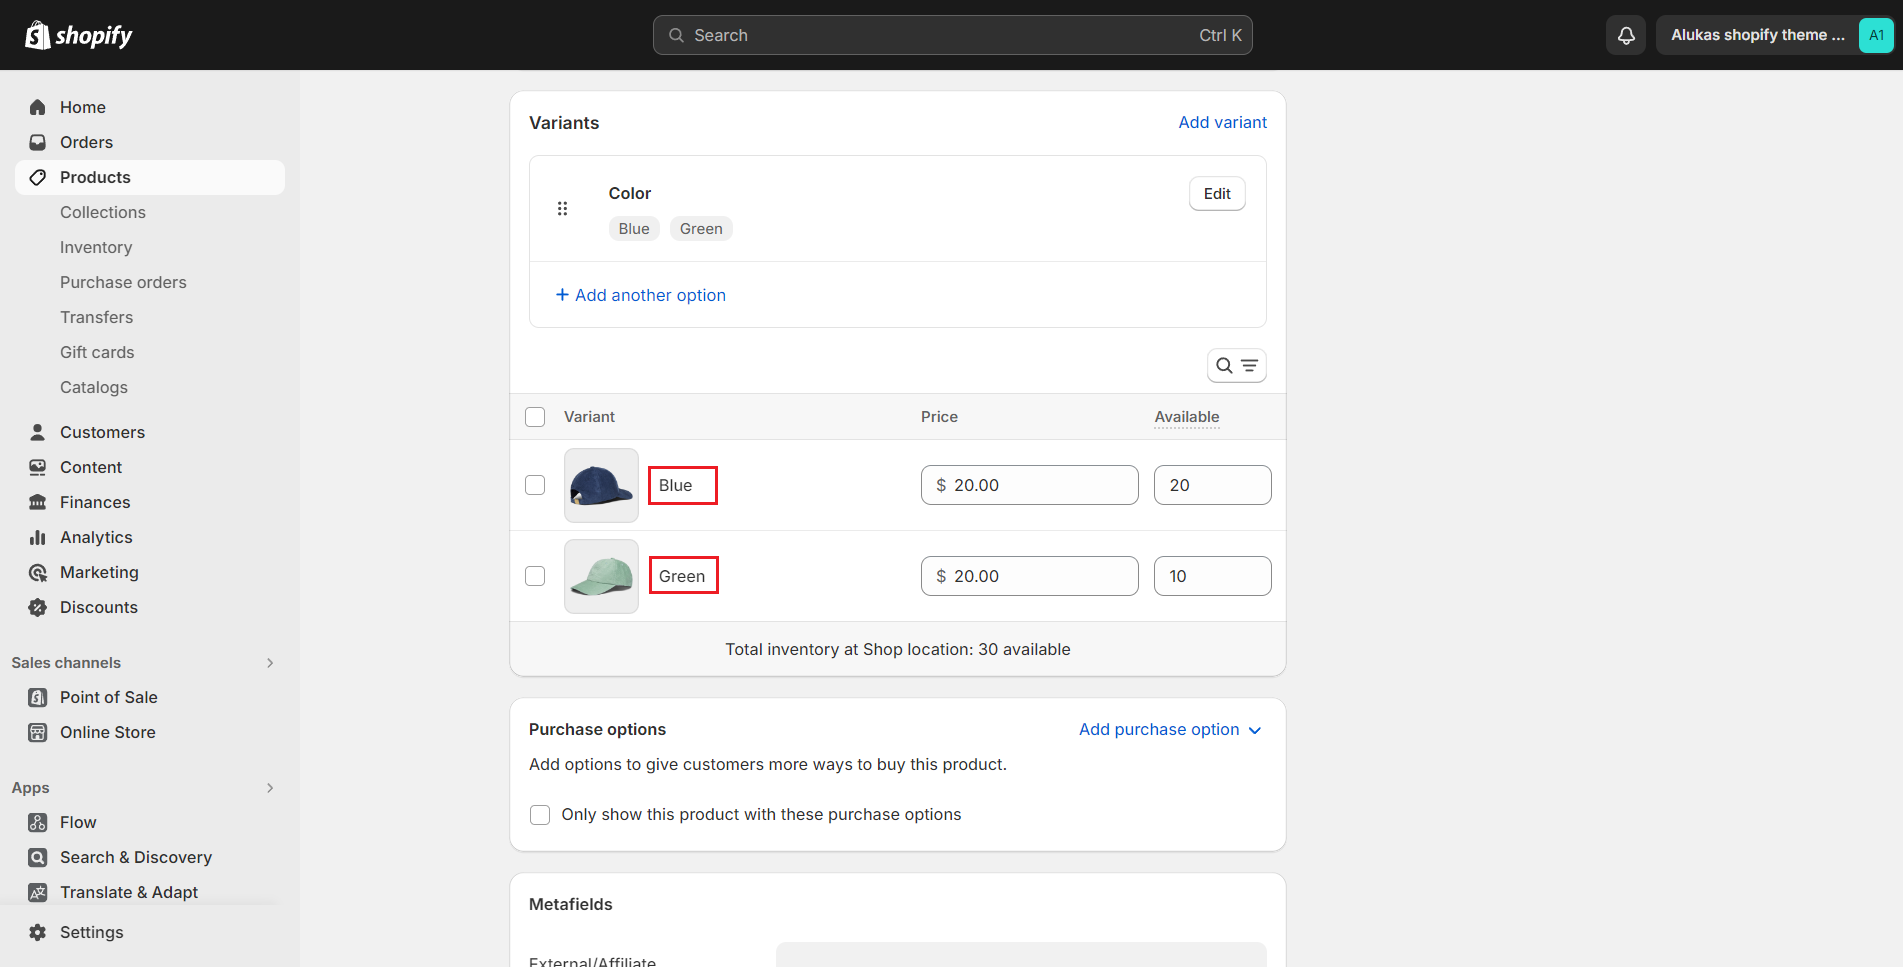Click the Discounts badge icon
The image size is (1903, 967).
[x=38, y=607]
